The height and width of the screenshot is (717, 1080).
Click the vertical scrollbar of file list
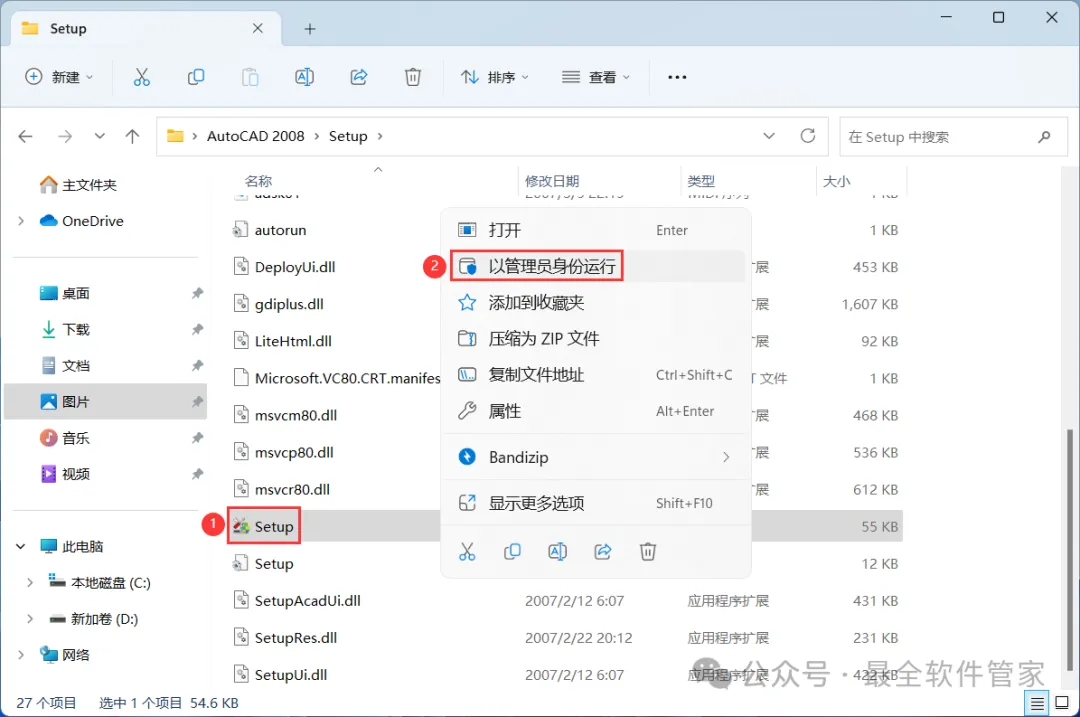(1070, 549)
